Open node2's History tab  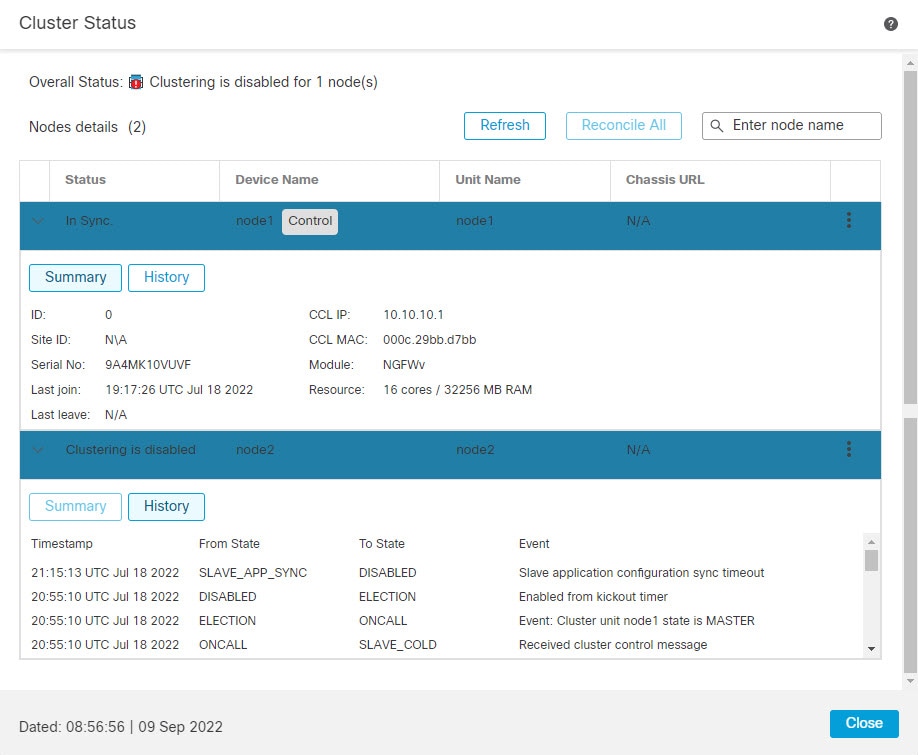click(x=166, y=506)
